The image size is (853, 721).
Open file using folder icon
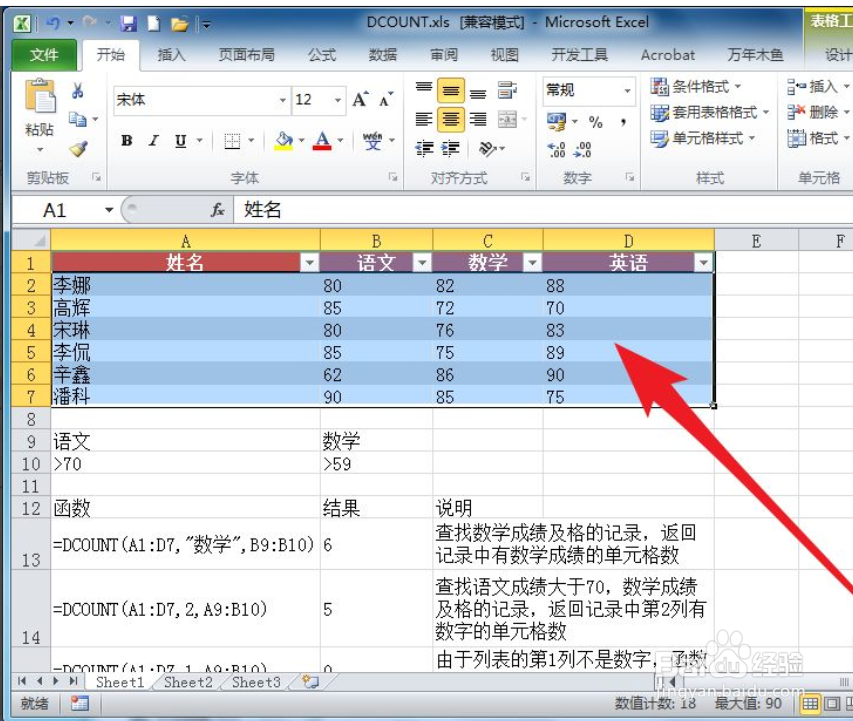pos(180,23)
